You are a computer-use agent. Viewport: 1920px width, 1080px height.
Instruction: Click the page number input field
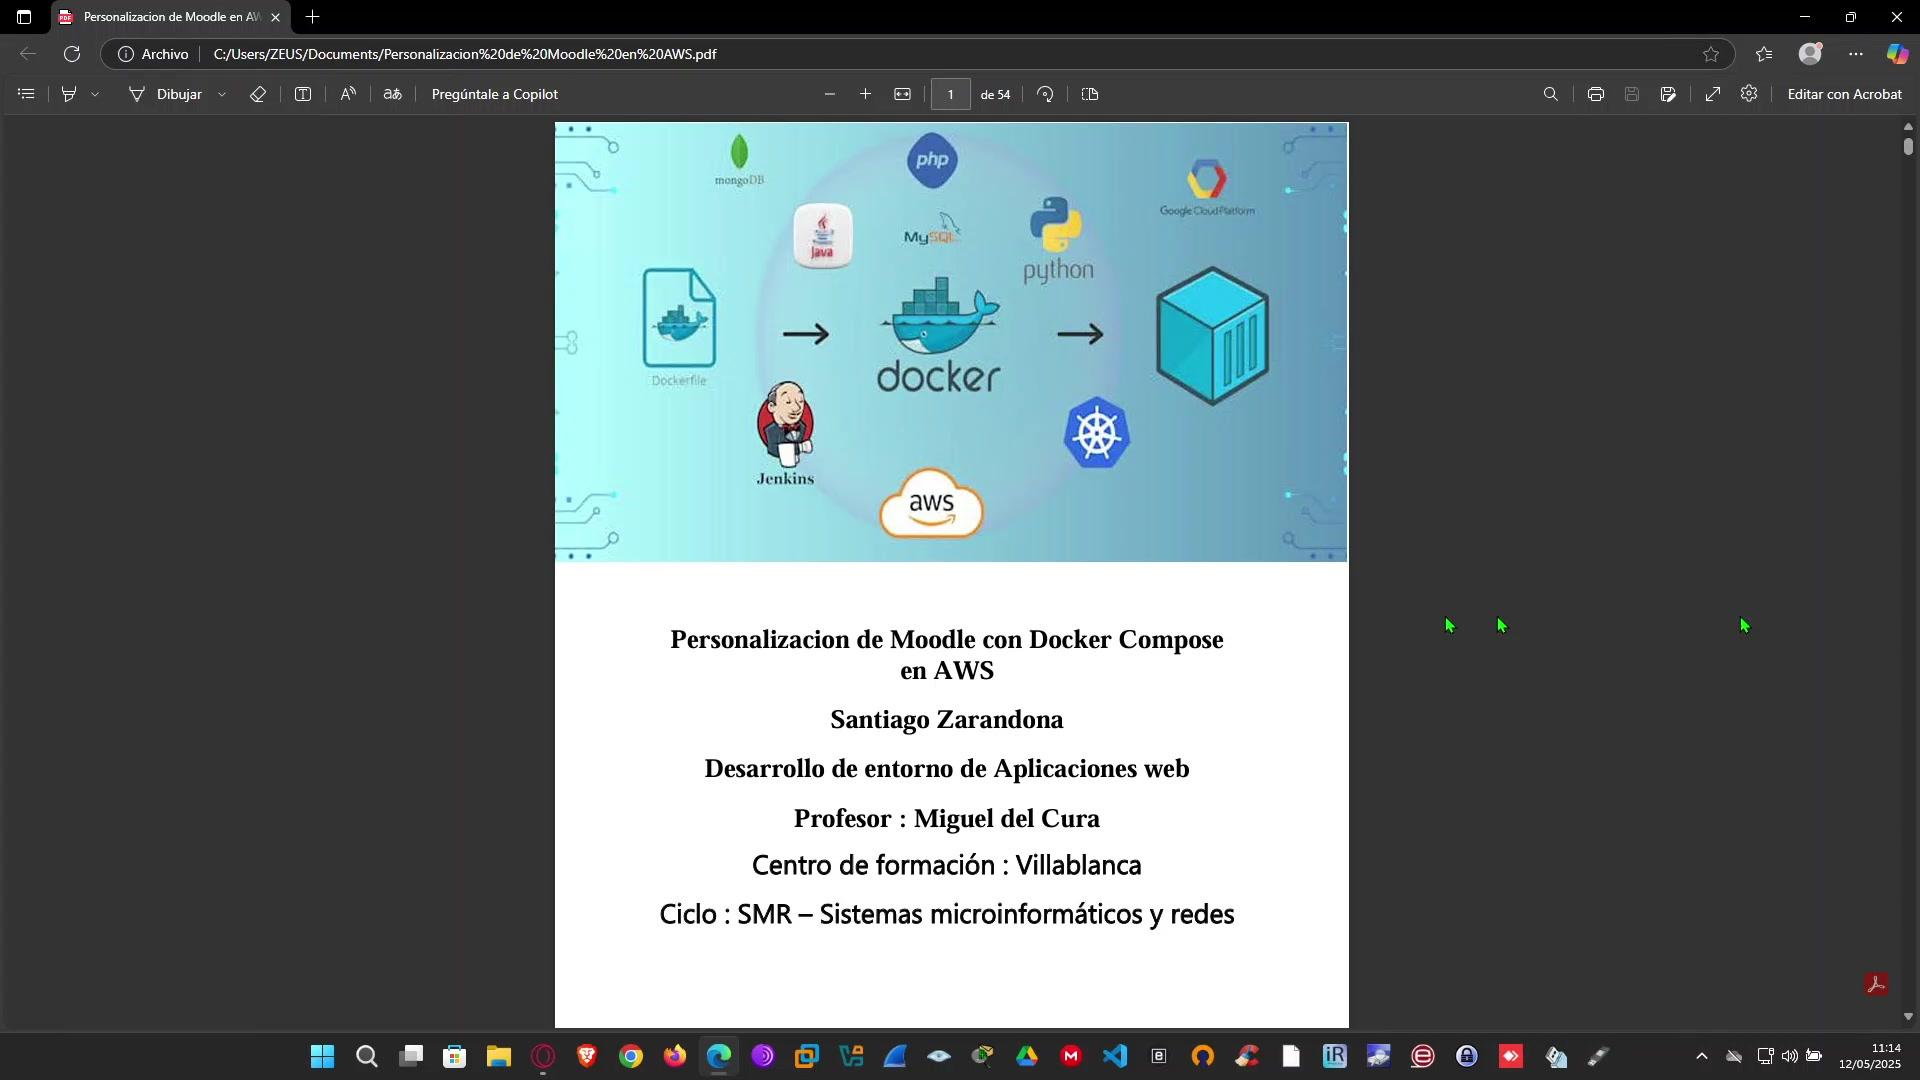coord(950,94)
